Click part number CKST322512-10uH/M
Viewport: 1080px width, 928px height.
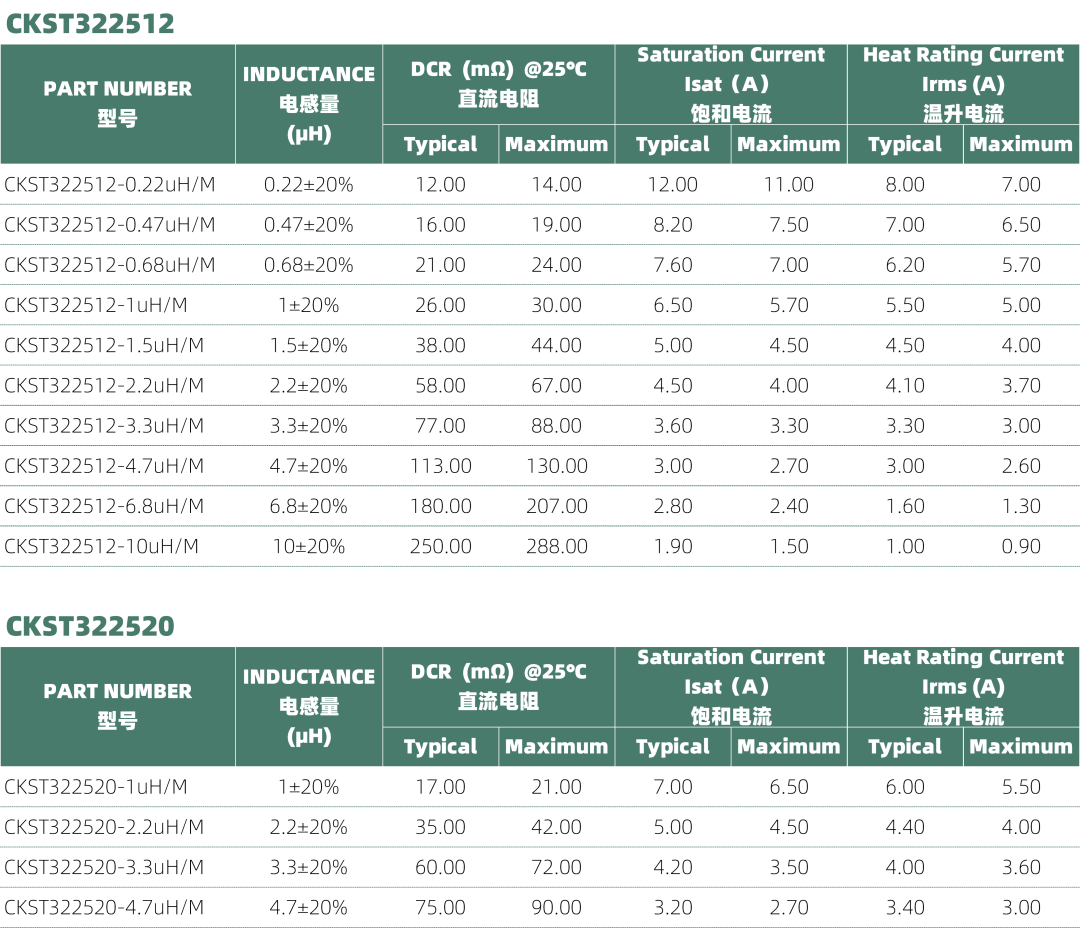pyautogui.click(x=102, y=546)
